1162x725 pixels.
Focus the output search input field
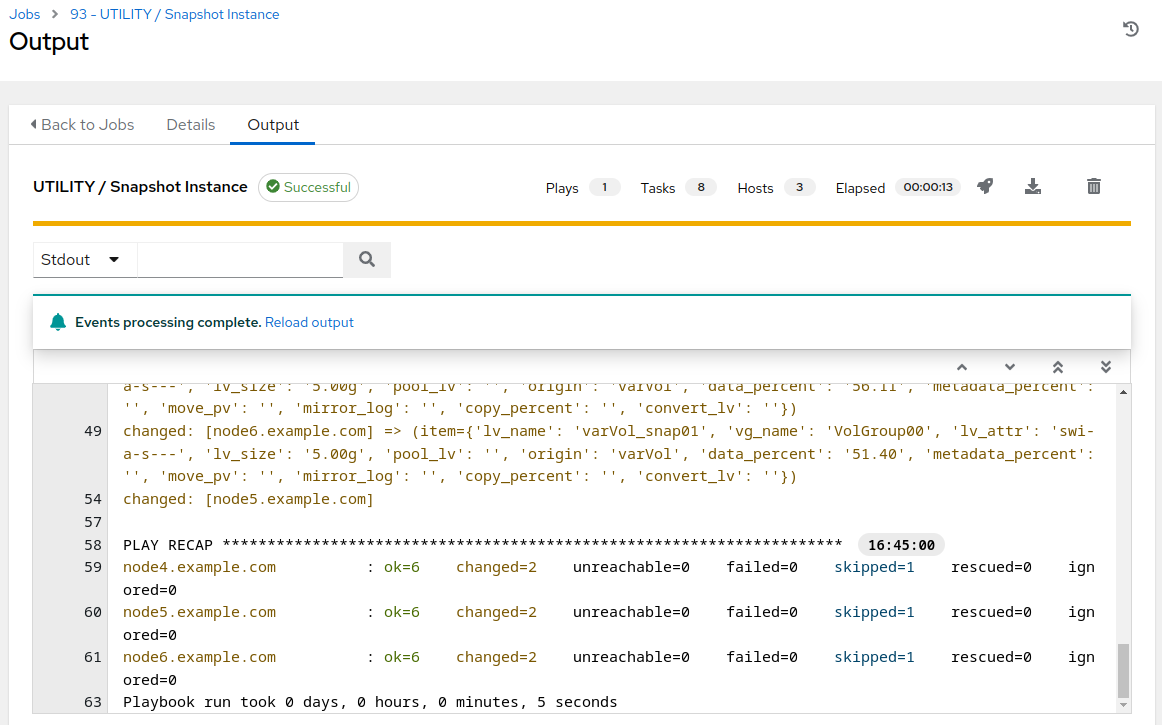240,259
